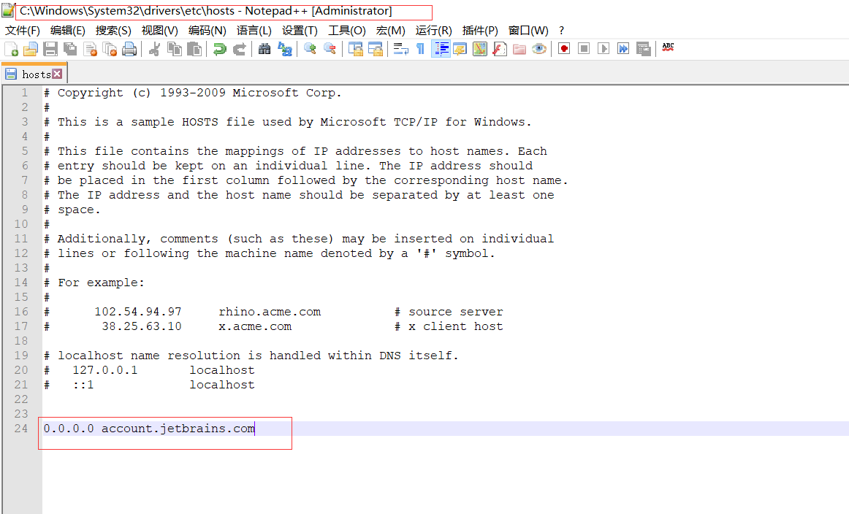This screenshot has height=514, width=849.
Task: Click '102.54.94.97' on line 16
Action: pyautogui.click(x=138, y=311)
